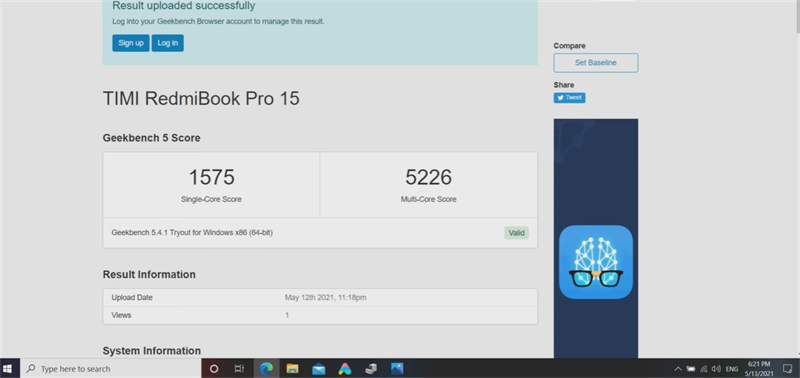Click the System Information heading
Viewport: 800px width, 378px height.
pos(152,350)
